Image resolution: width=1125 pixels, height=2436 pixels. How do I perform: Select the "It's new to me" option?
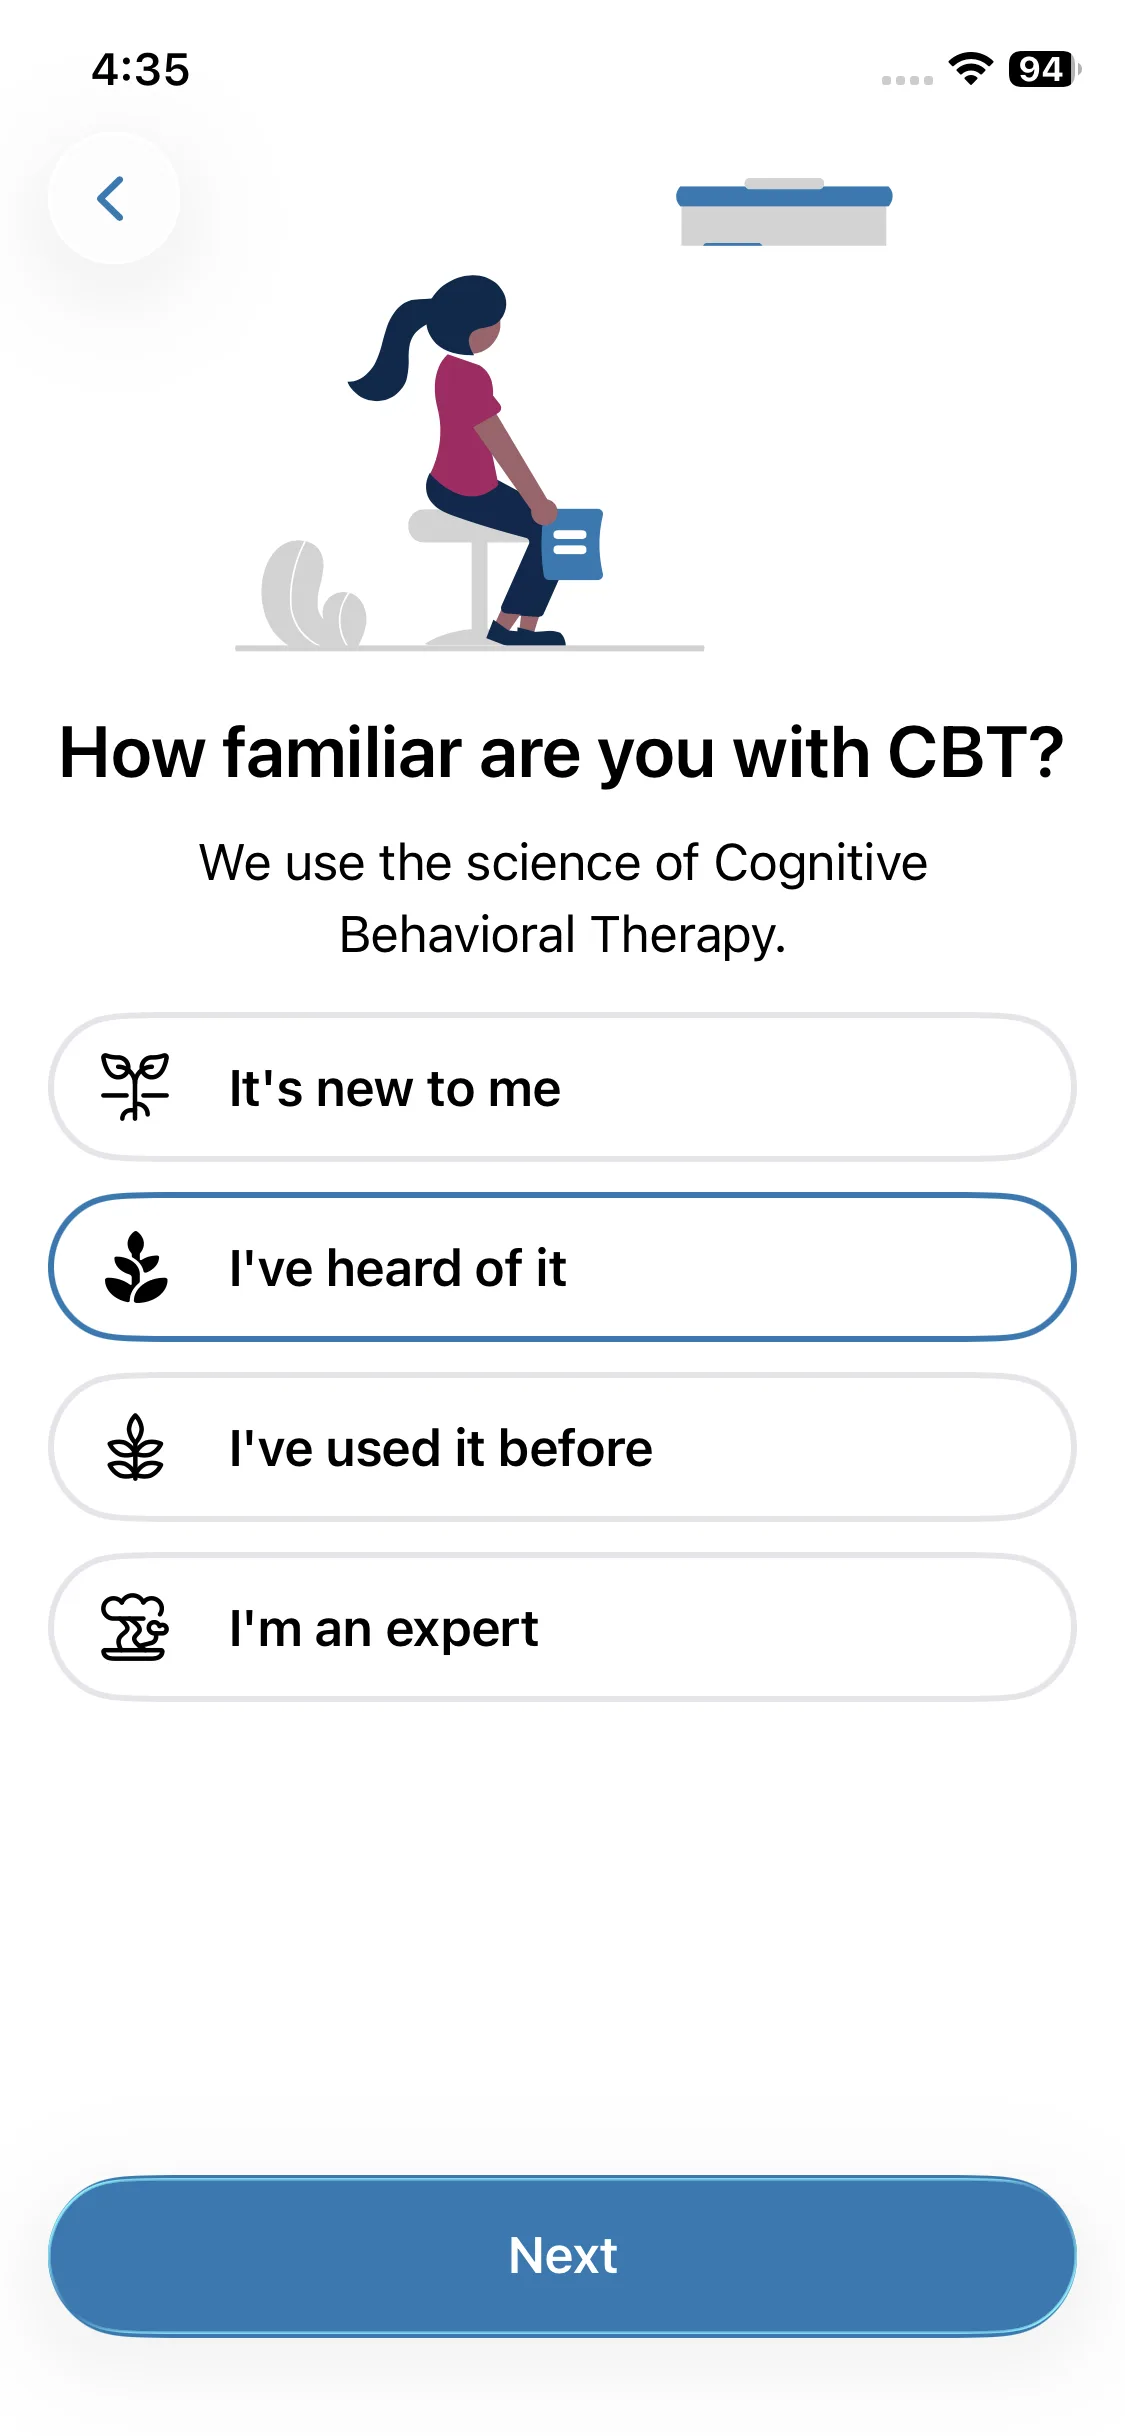pos(562,1087)
